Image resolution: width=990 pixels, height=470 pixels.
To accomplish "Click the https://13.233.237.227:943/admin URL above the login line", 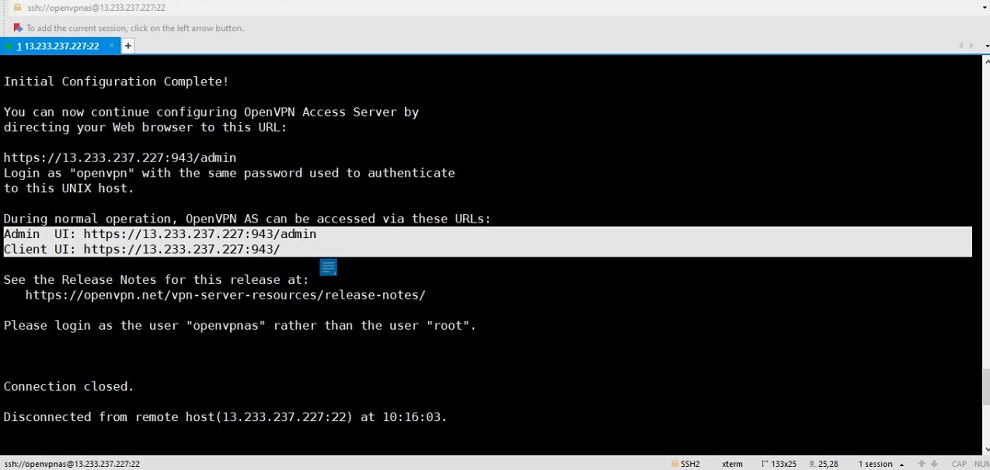I will coord(120,157).
